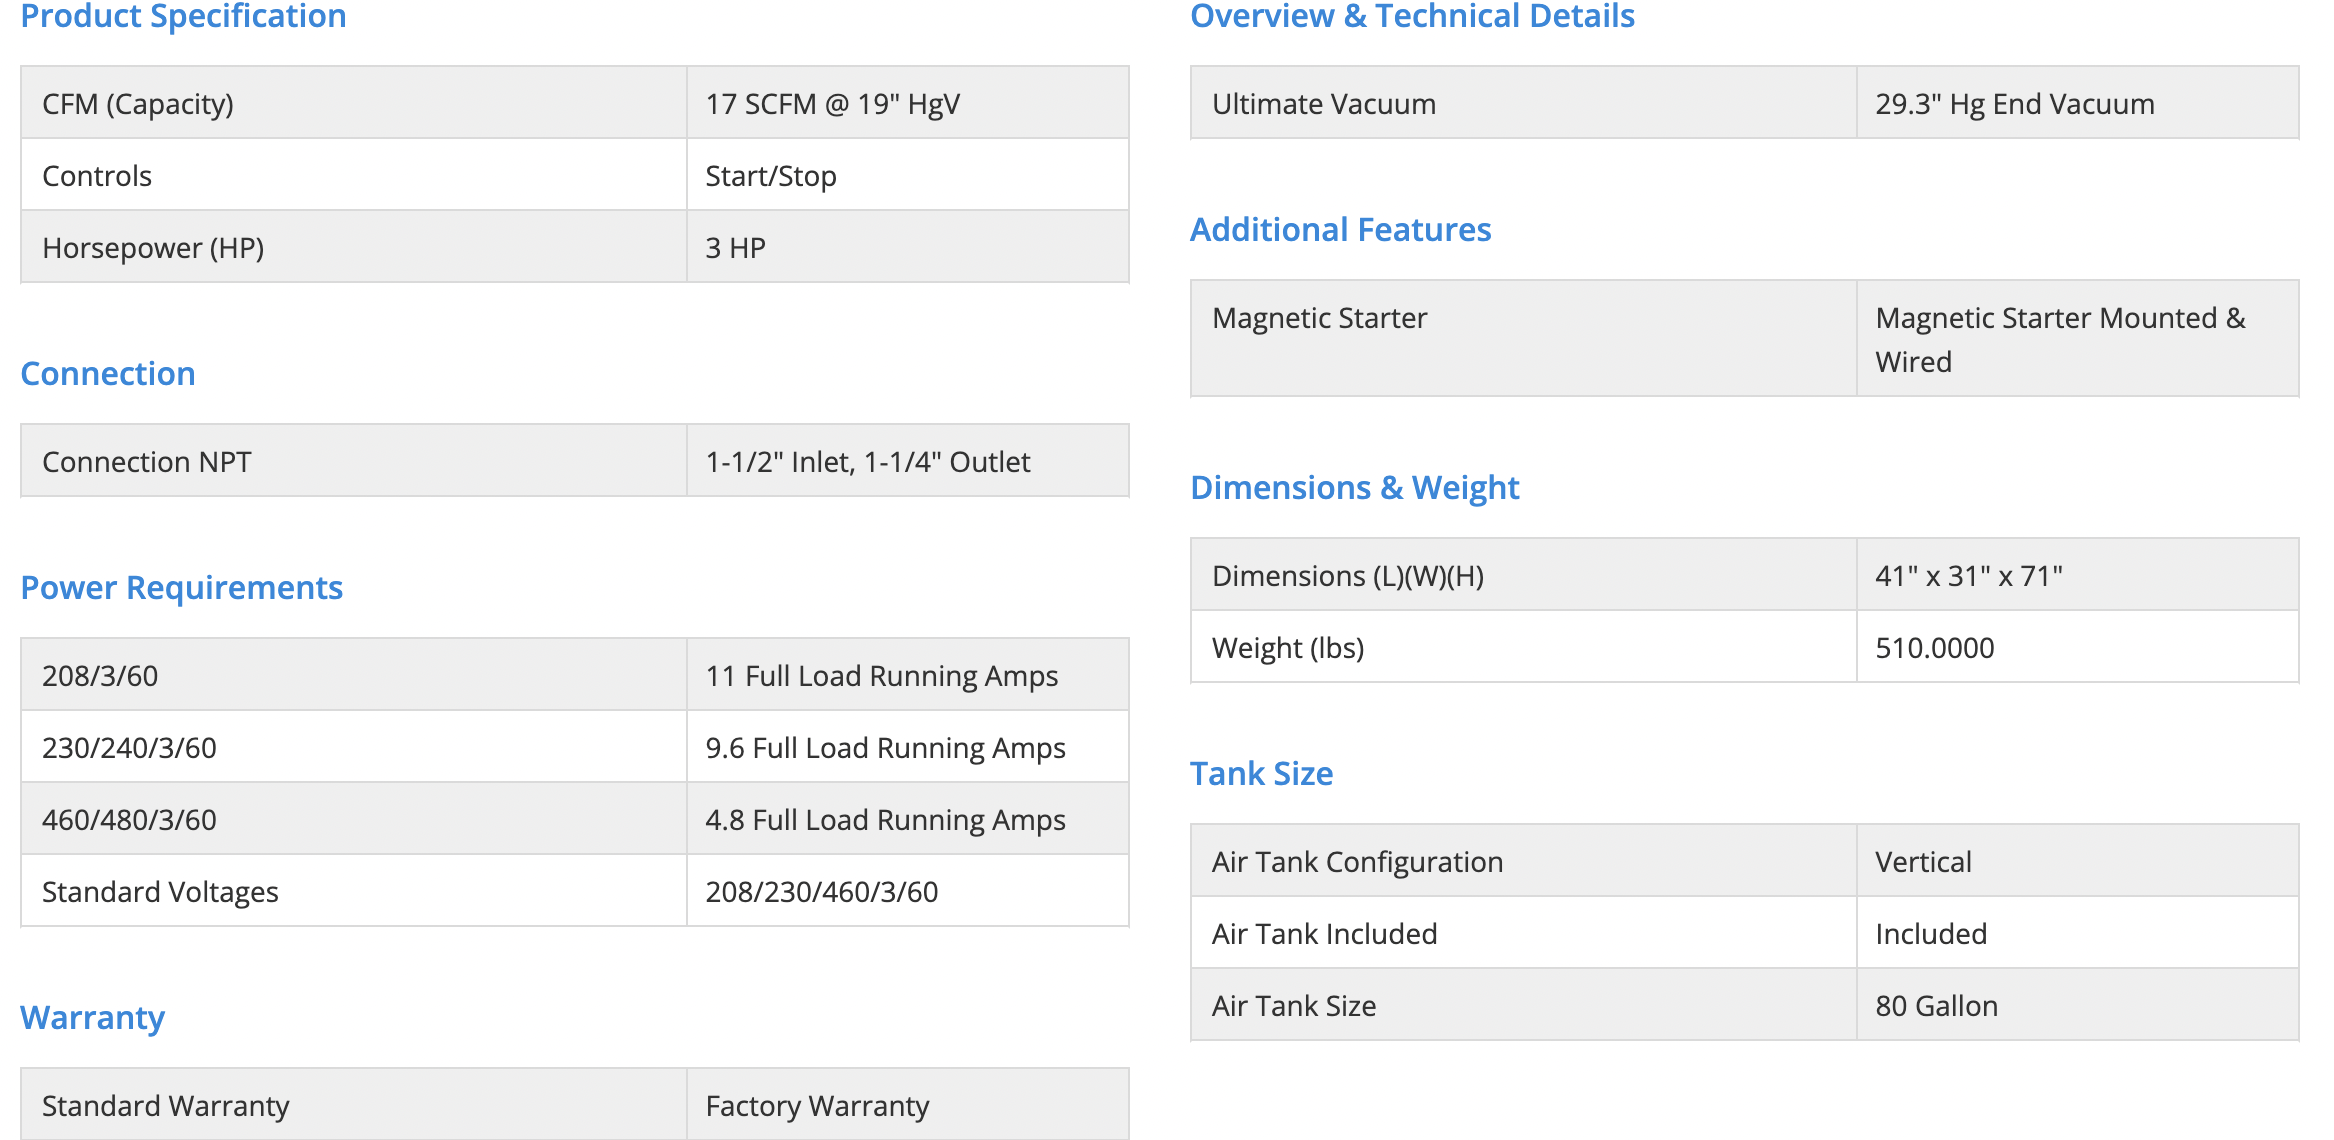Click the 80 Gallon tank size value

1936,1006
